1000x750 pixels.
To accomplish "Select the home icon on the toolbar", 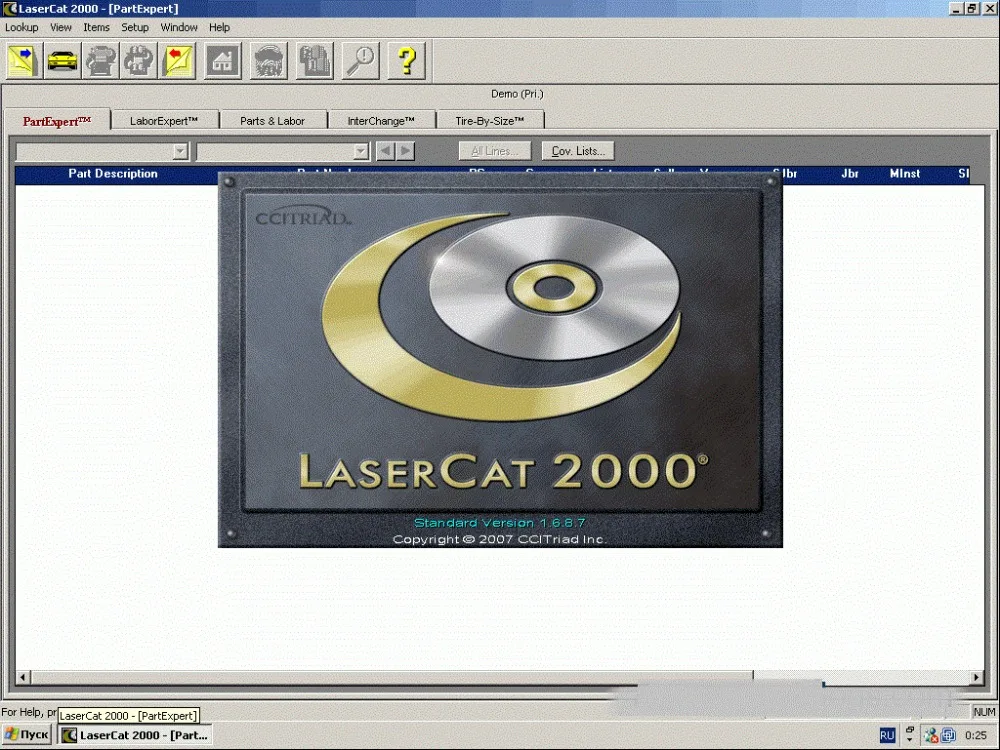I will point(222,60).
